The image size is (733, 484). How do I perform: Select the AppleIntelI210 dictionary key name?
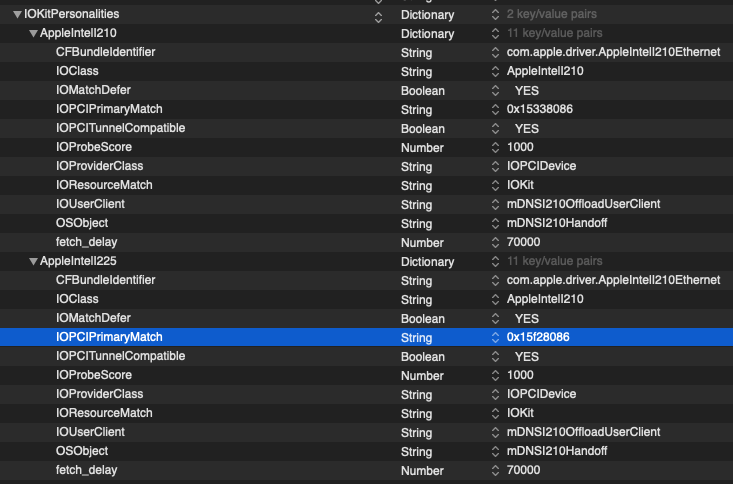click(78, 34)
